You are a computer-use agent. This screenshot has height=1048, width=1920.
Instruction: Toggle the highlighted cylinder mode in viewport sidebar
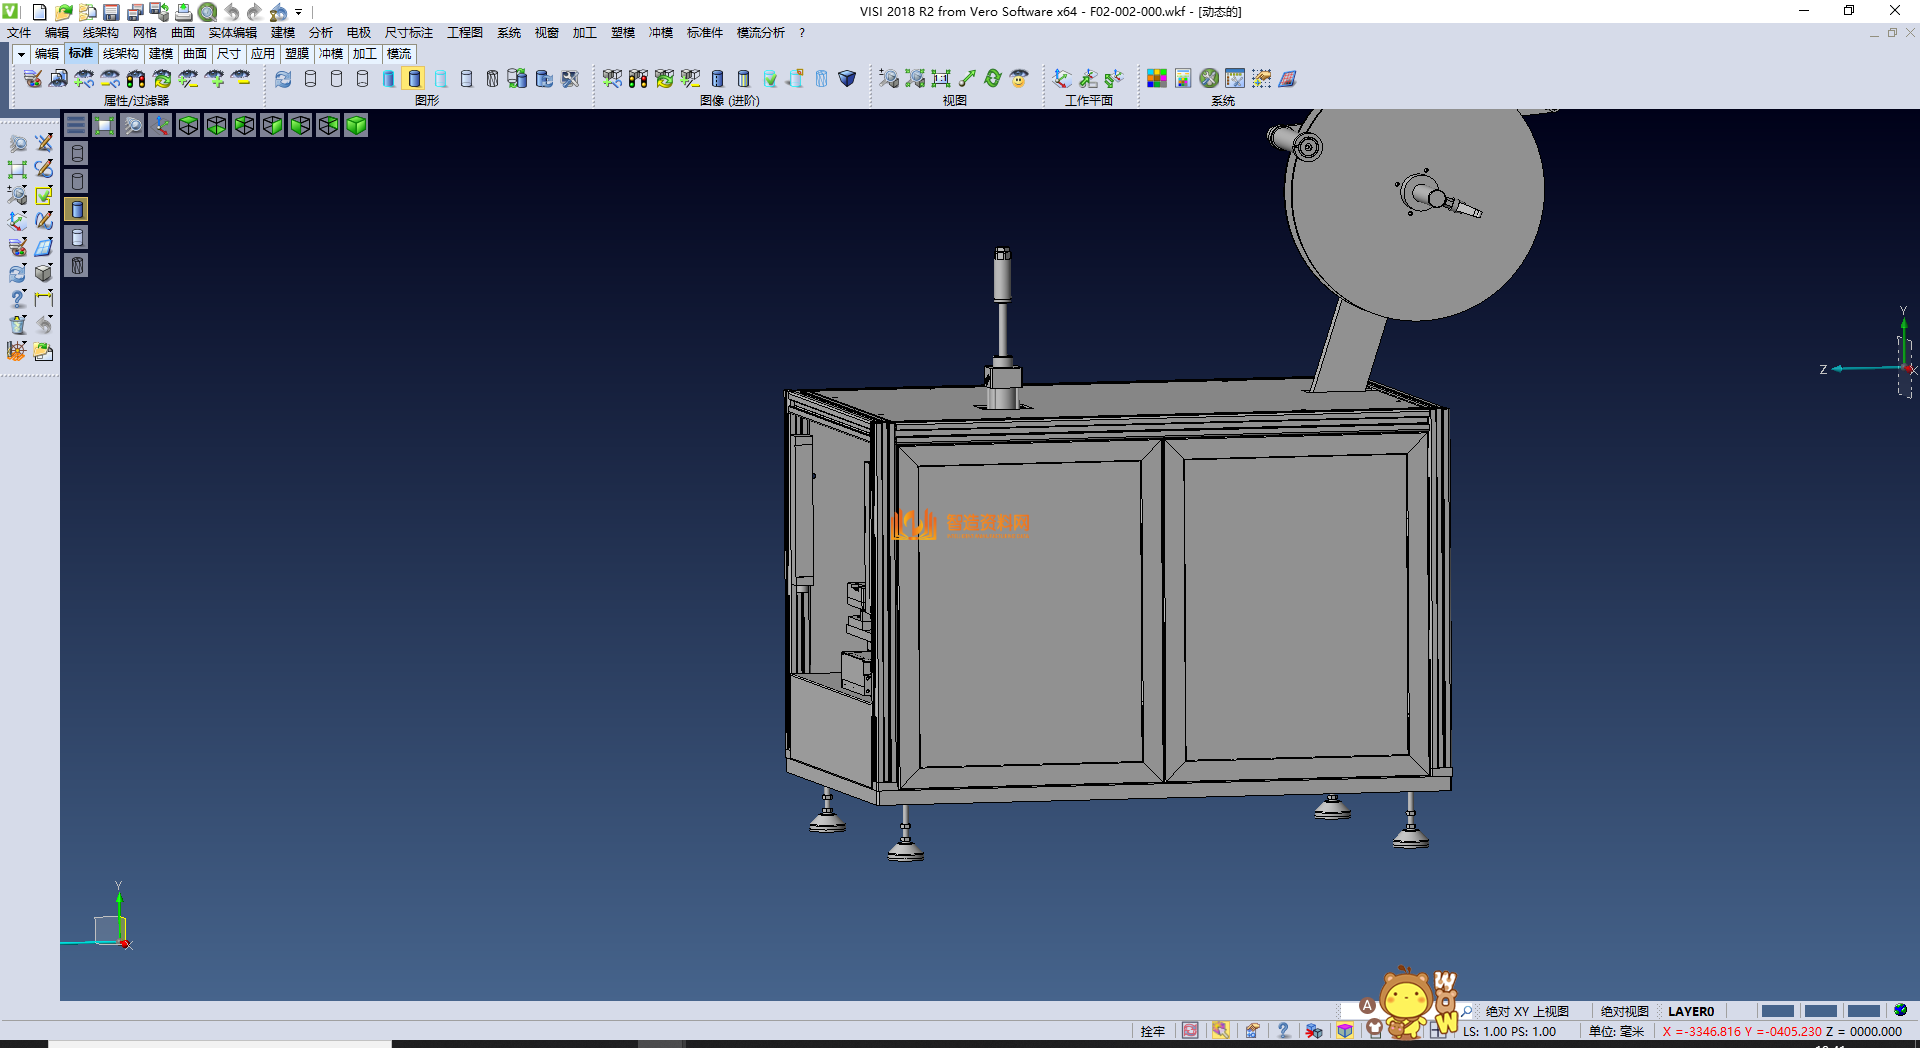coord(77,209)
